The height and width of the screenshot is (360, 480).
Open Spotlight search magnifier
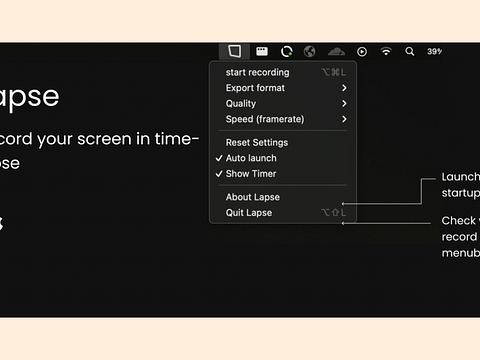tap(410, 51)
